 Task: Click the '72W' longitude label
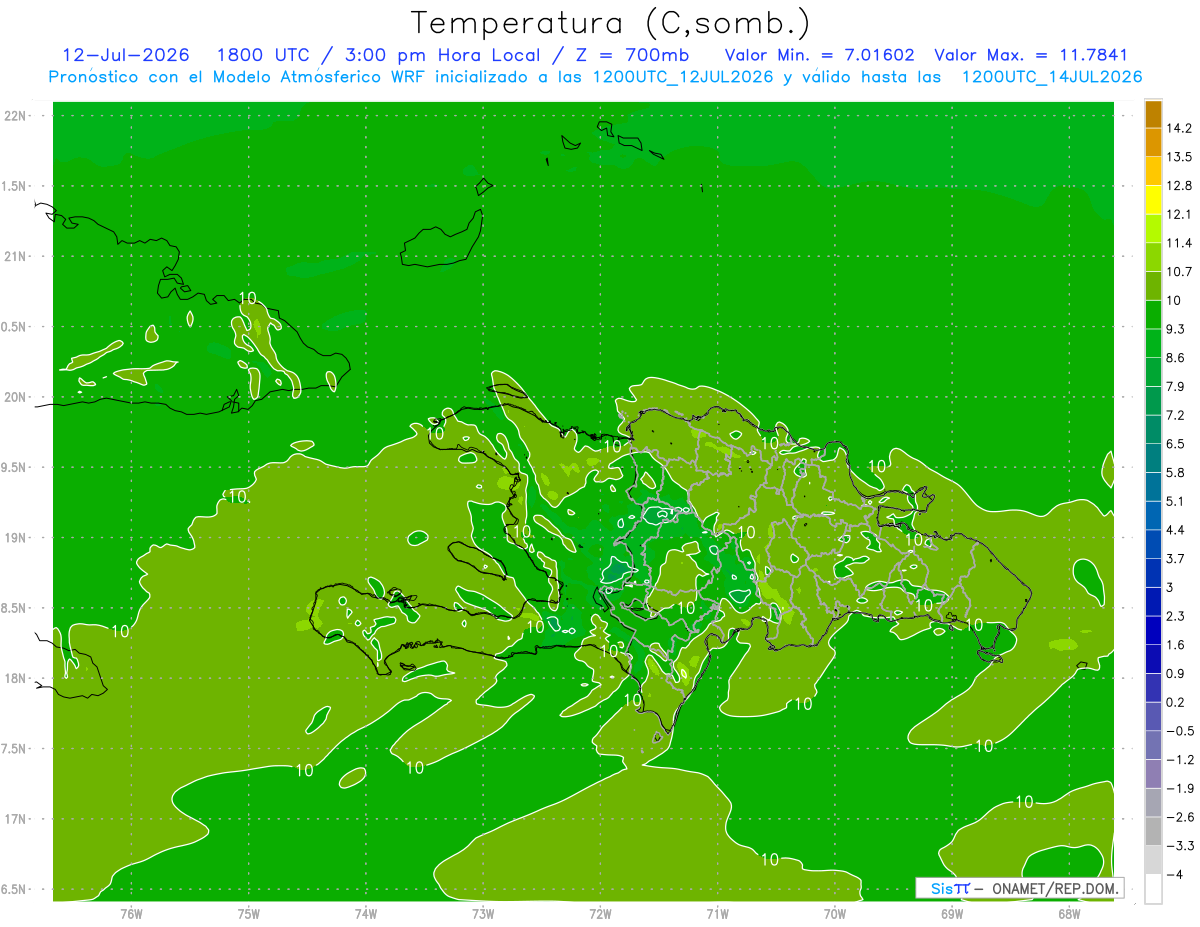point(600,914)
